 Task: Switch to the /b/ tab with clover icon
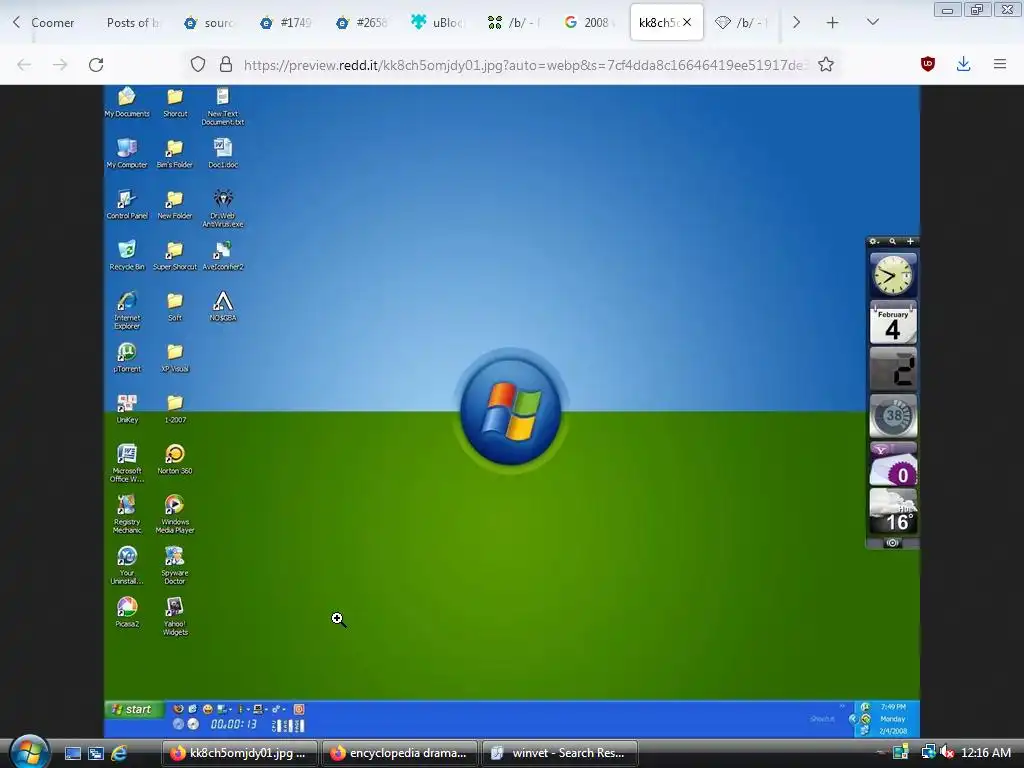pos(514,23)
